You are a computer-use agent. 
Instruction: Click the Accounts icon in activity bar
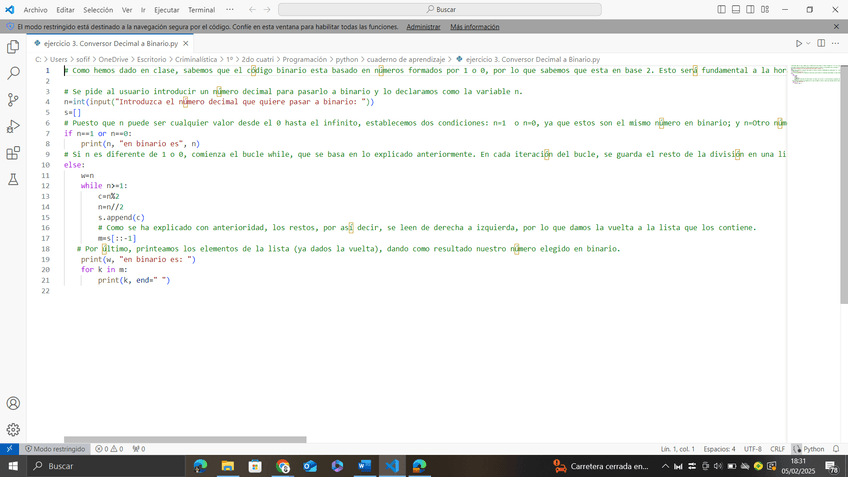point(13,403)
